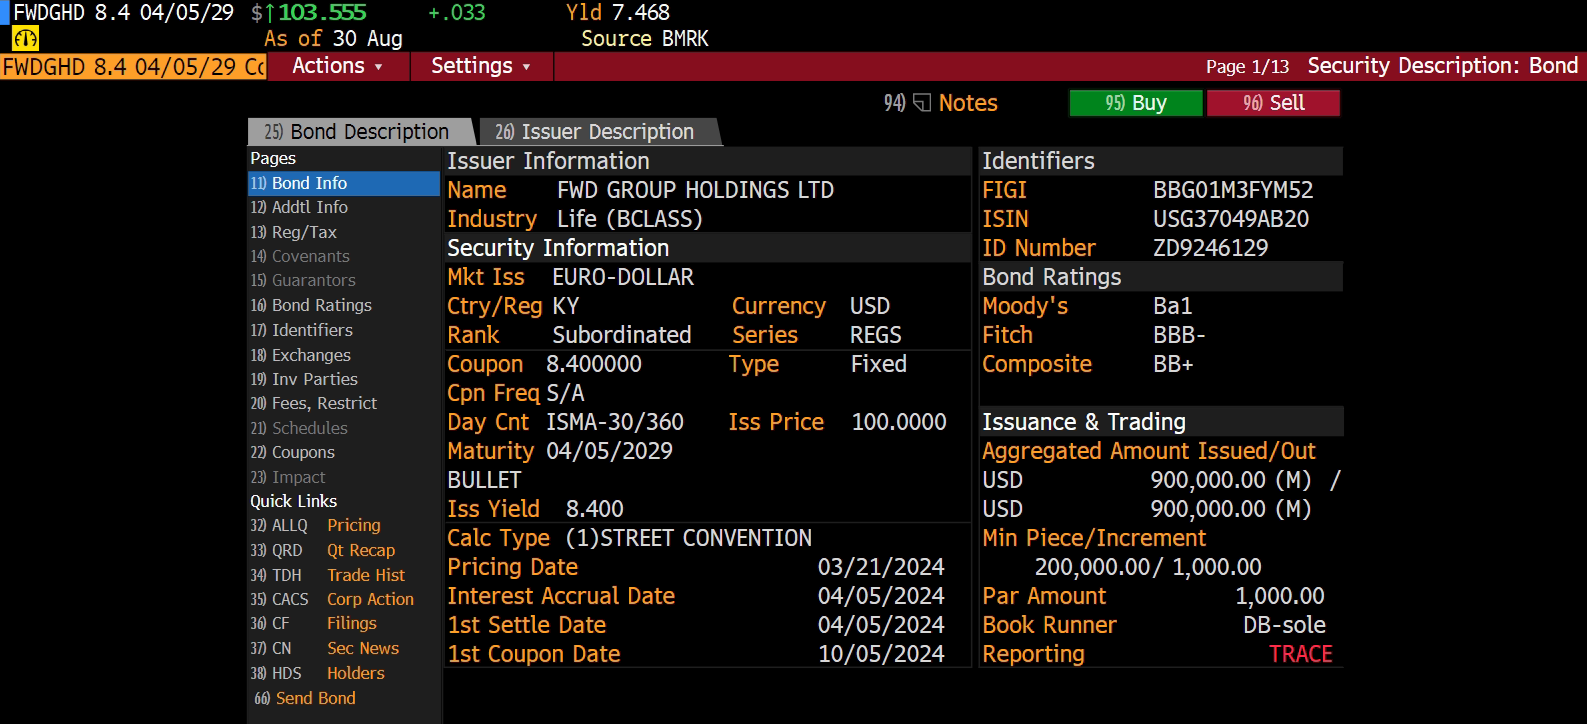Open the ALLQ Pricing quick link
1587x724 pixels.
(316, 525)
